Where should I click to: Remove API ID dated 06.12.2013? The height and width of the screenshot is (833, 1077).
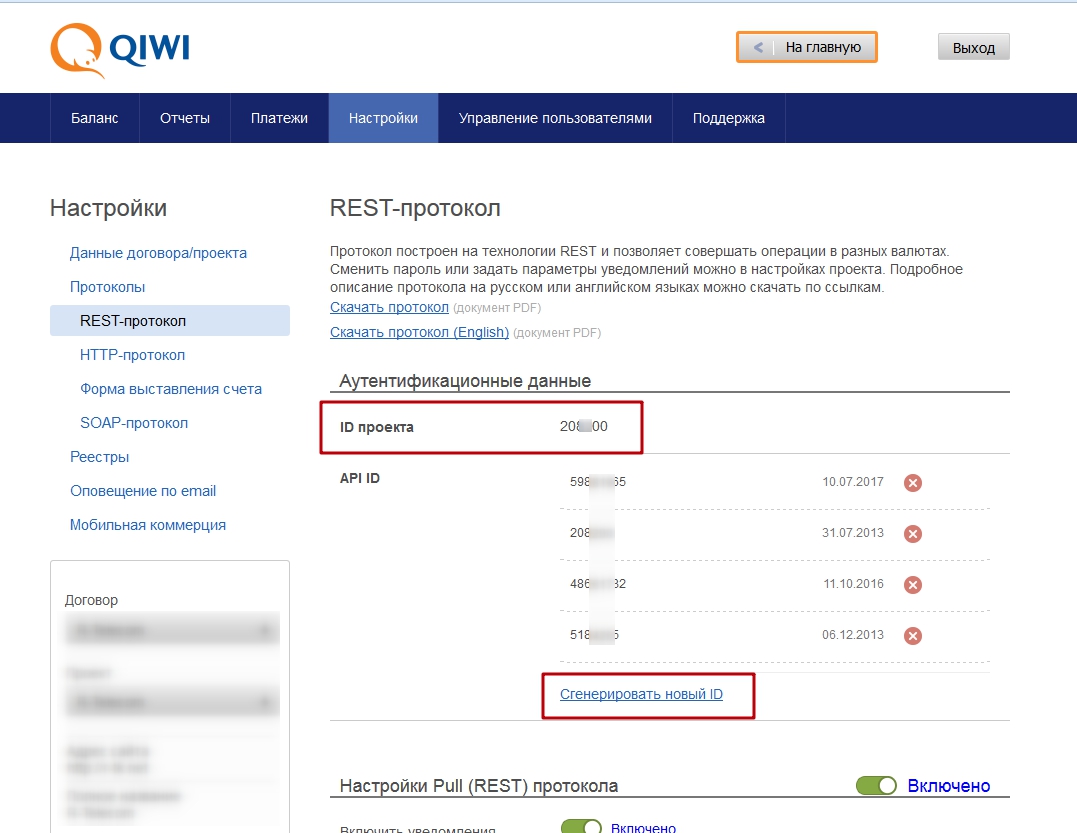912,636
